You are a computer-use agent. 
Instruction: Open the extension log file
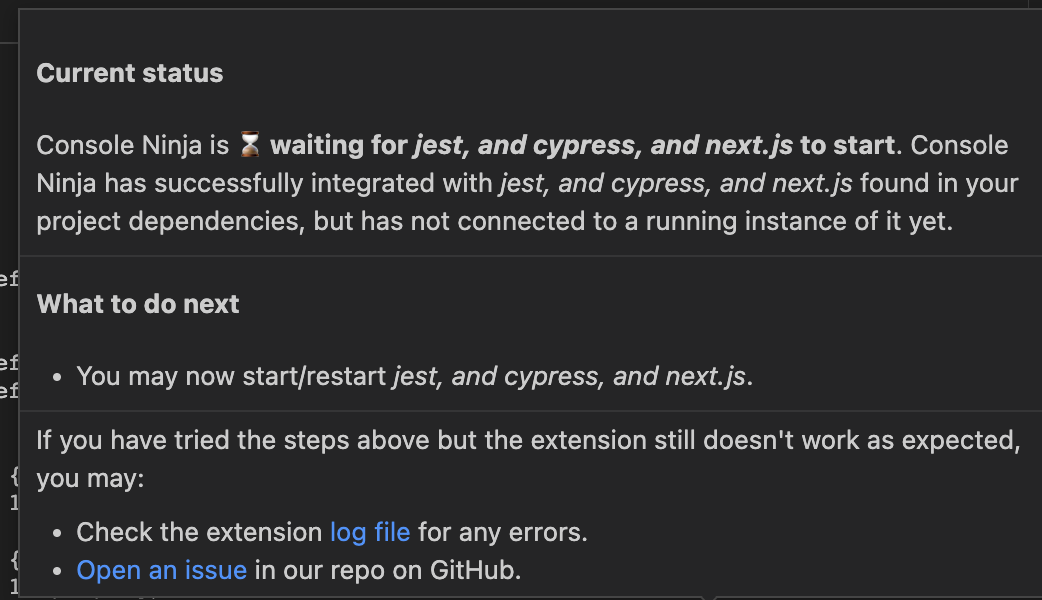tap(370, 532)
